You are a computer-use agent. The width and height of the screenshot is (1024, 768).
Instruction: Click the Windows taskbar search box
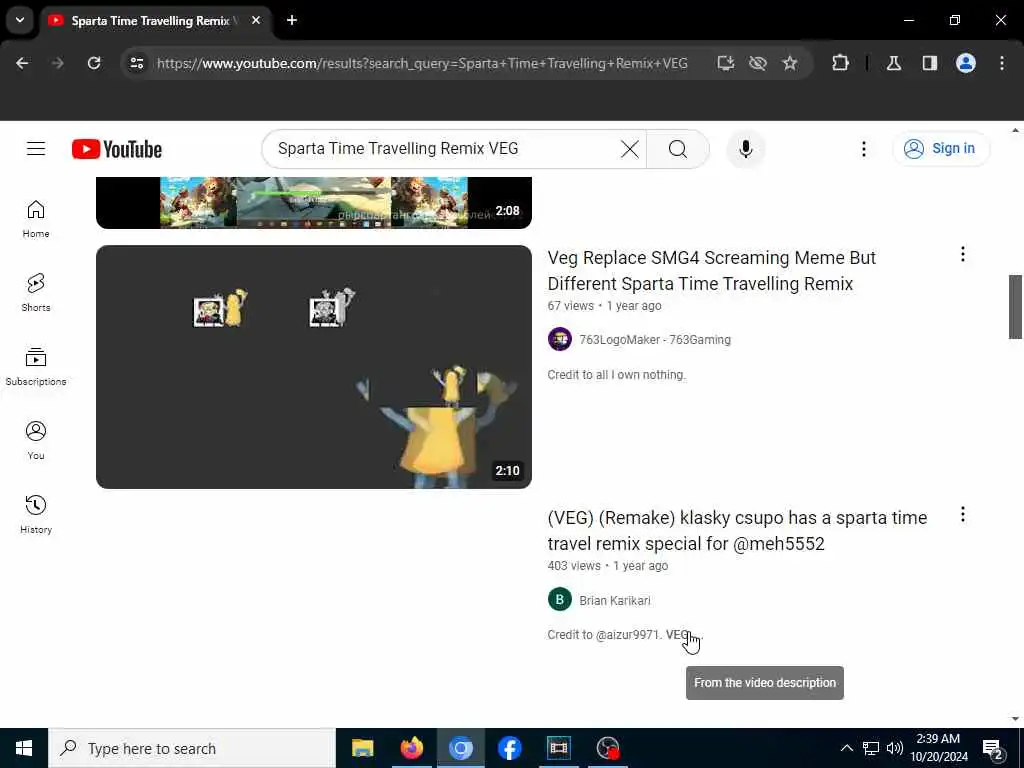click(192, 748)
